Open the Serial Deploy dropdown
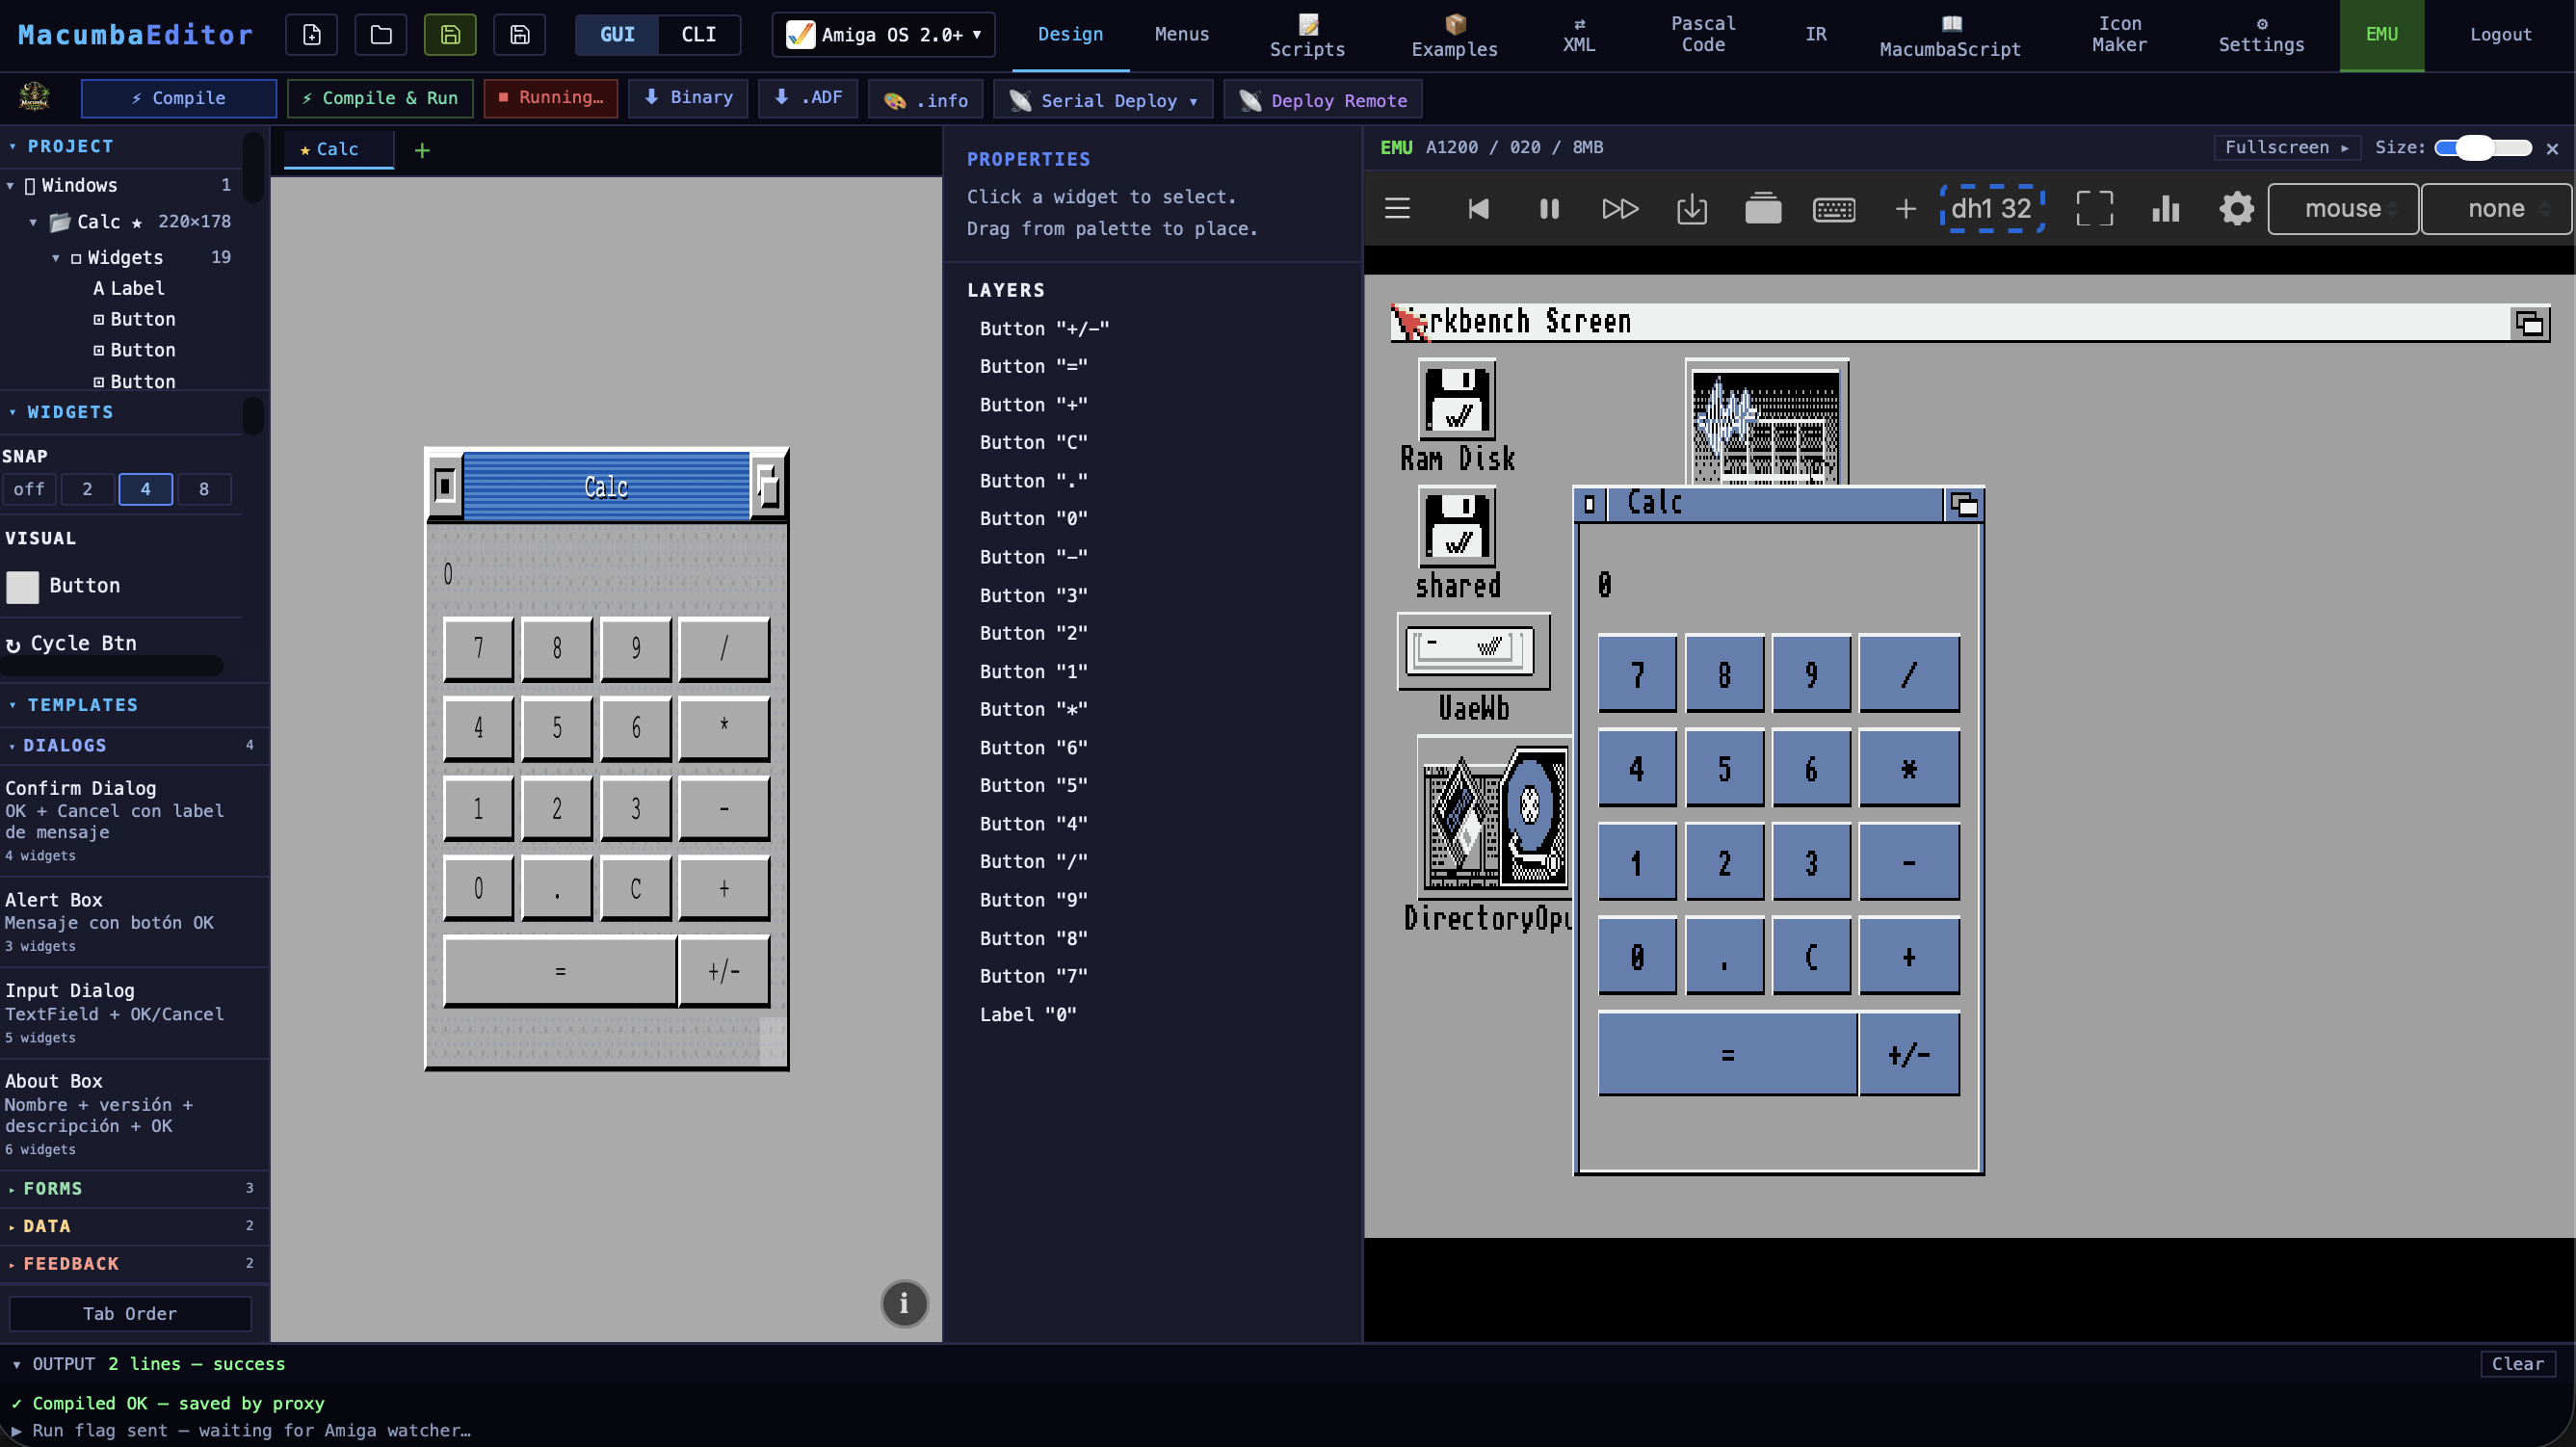2576x1447 pixels. [1103, 100]
